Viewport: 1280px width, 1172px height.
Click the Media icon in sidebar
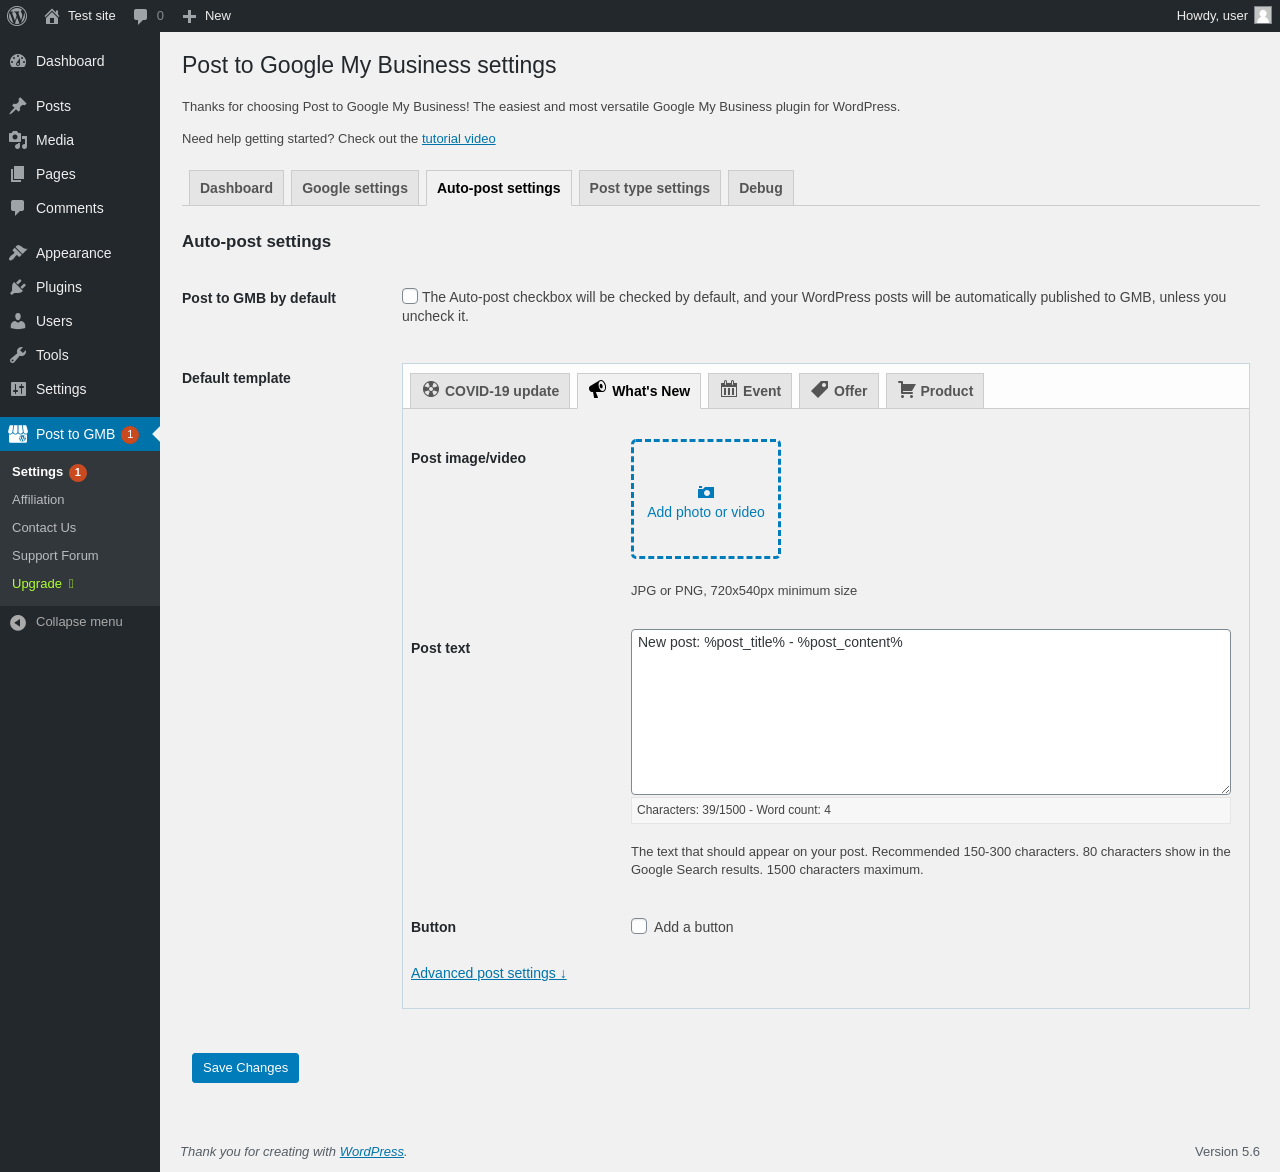(18, 140)
